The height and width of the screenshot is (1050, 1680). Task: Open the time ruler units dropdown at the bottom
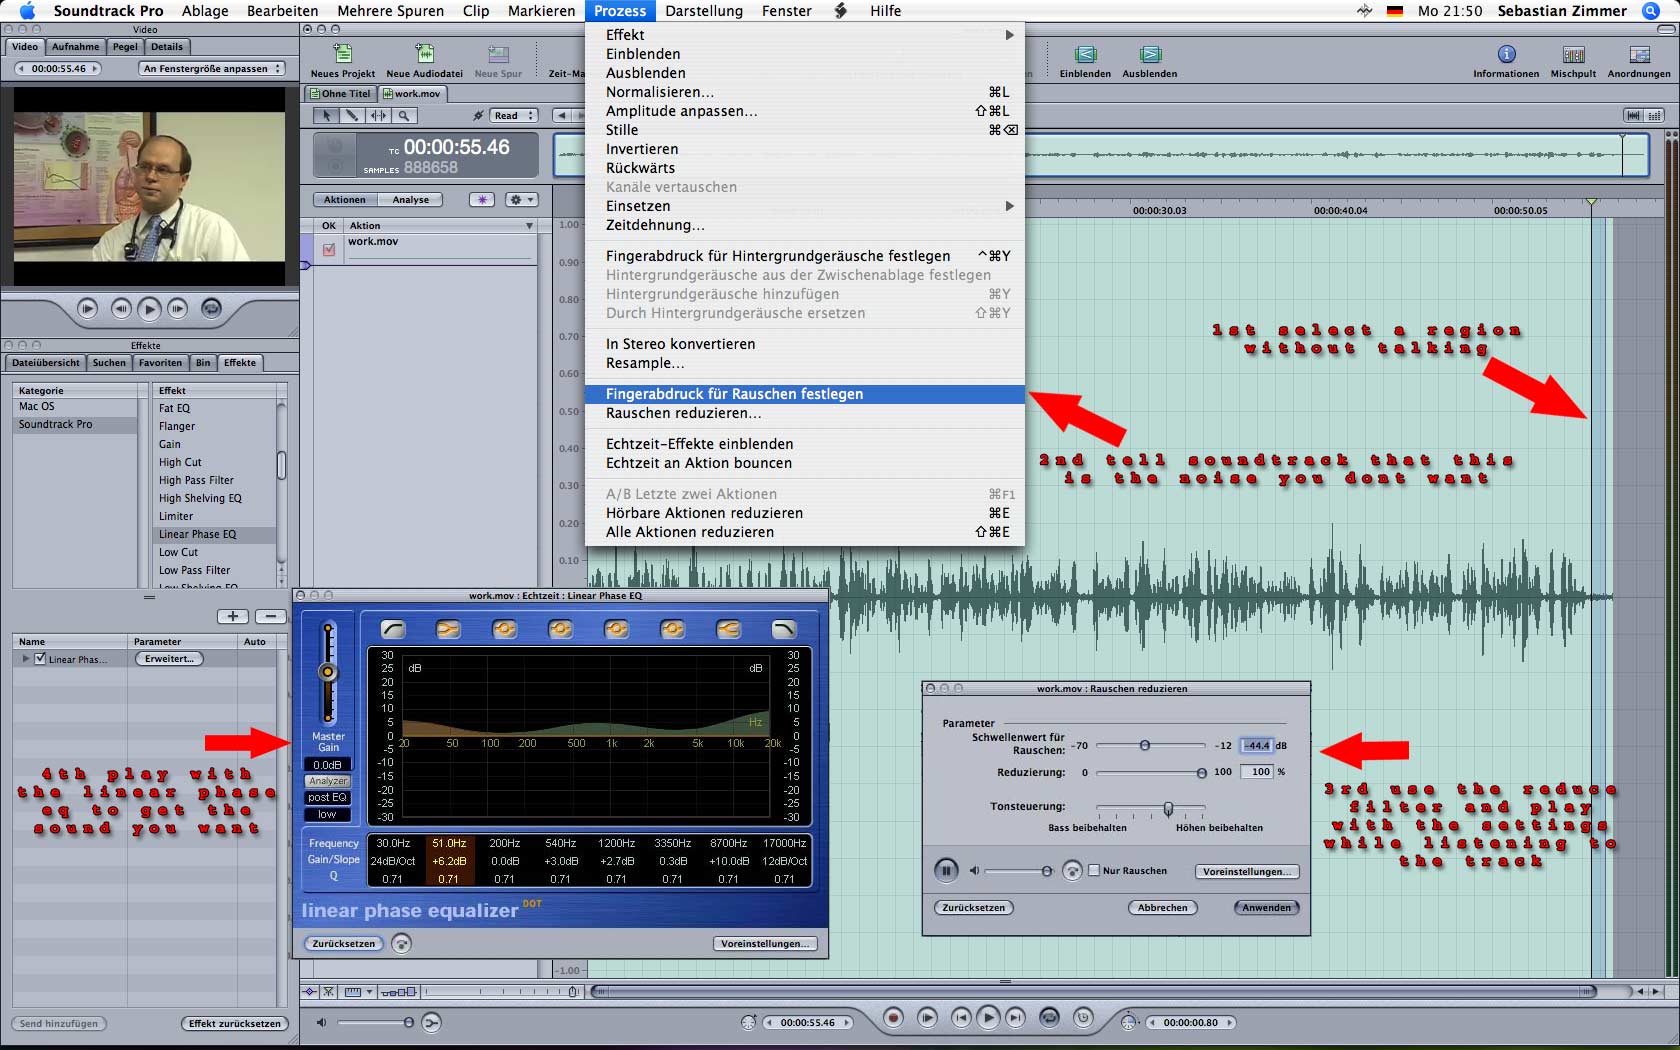(x=358, y=992)
